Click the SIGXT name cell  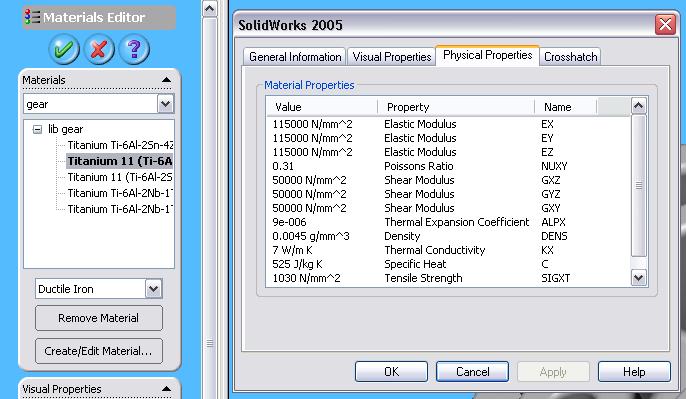point(556,278)
